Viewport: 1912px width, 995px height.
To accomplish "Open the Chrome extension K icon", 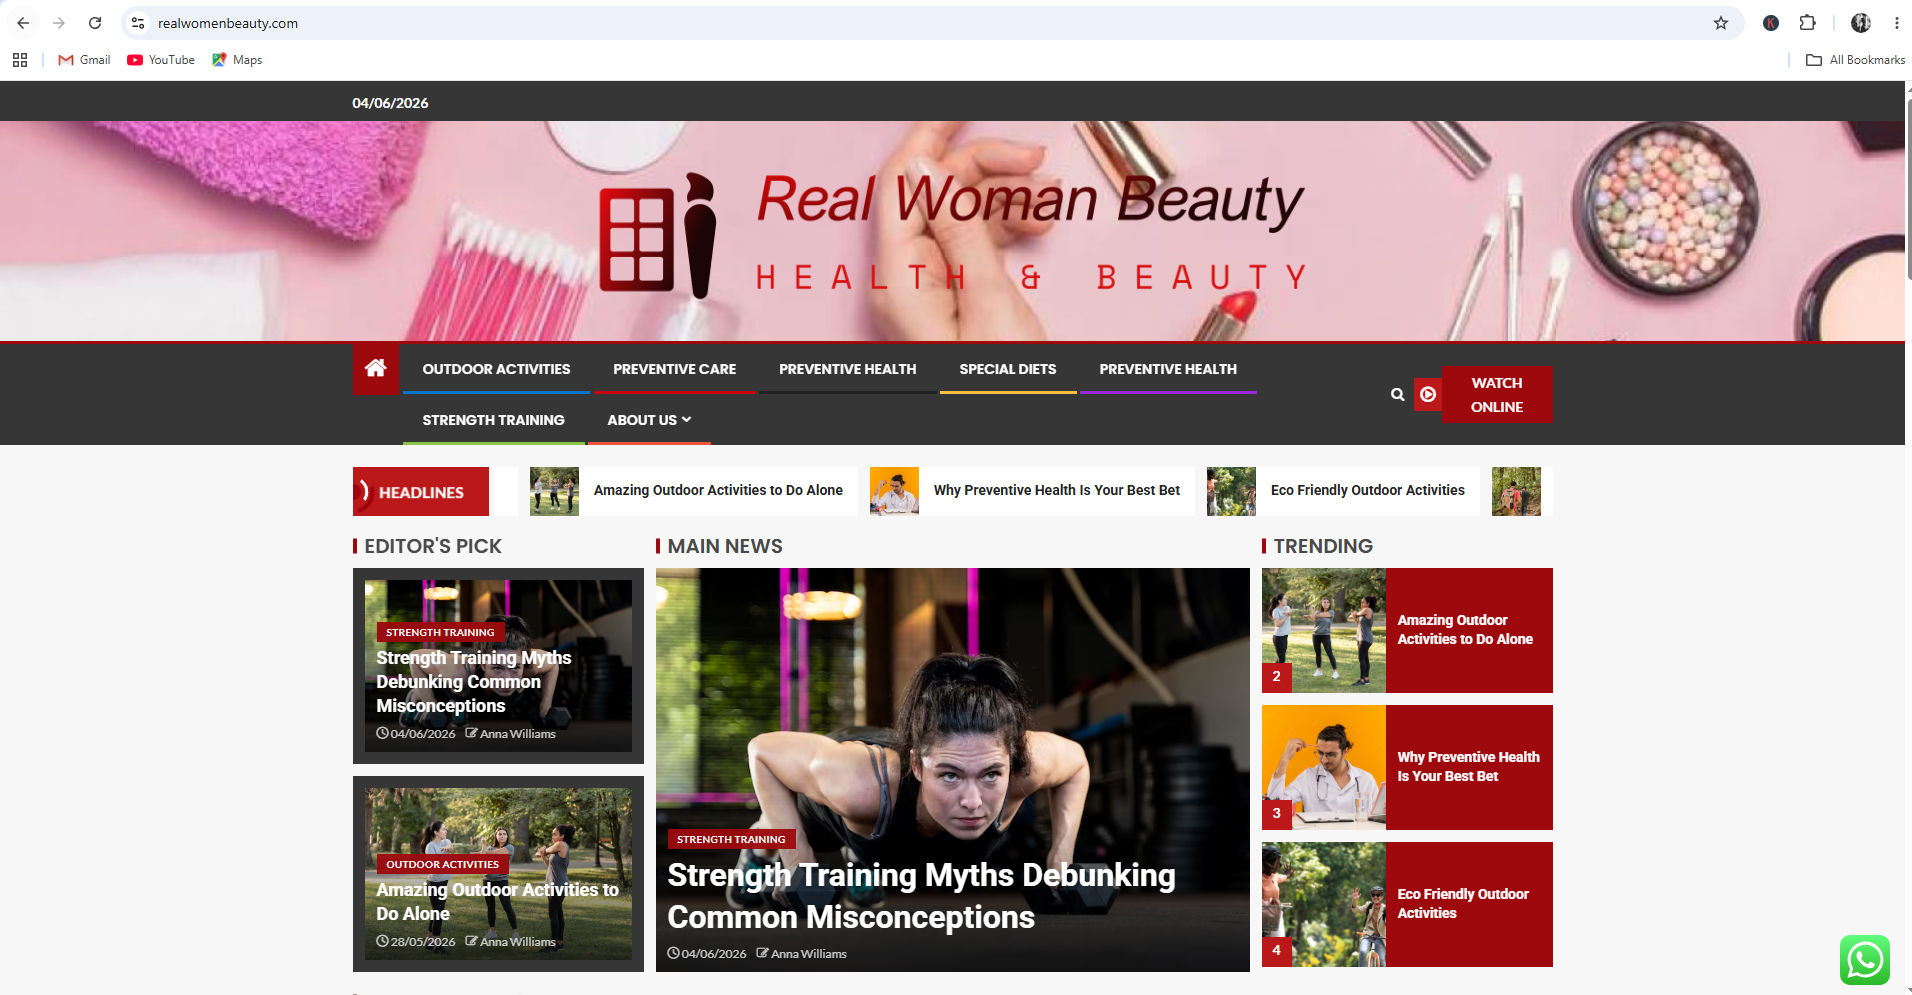I will (x=1771, y=23).
